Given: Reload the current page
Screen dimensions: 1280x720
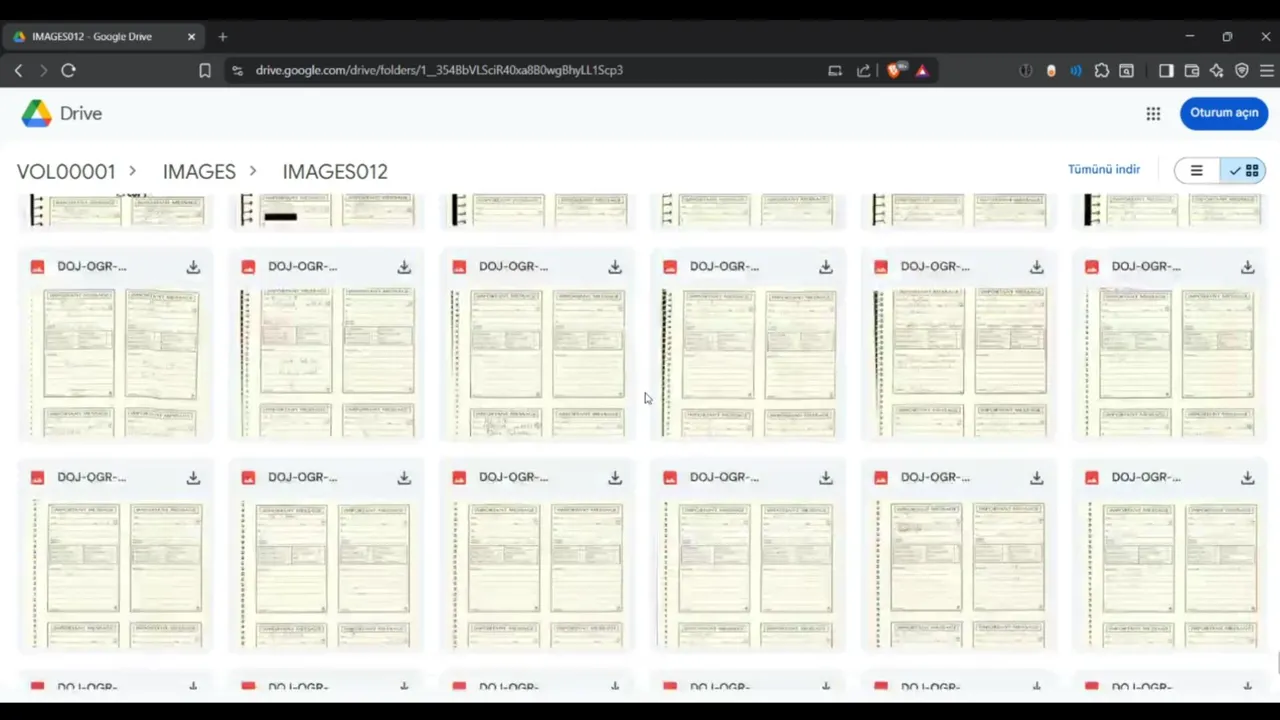Looking at the screenshot, I should pos(68,70).
